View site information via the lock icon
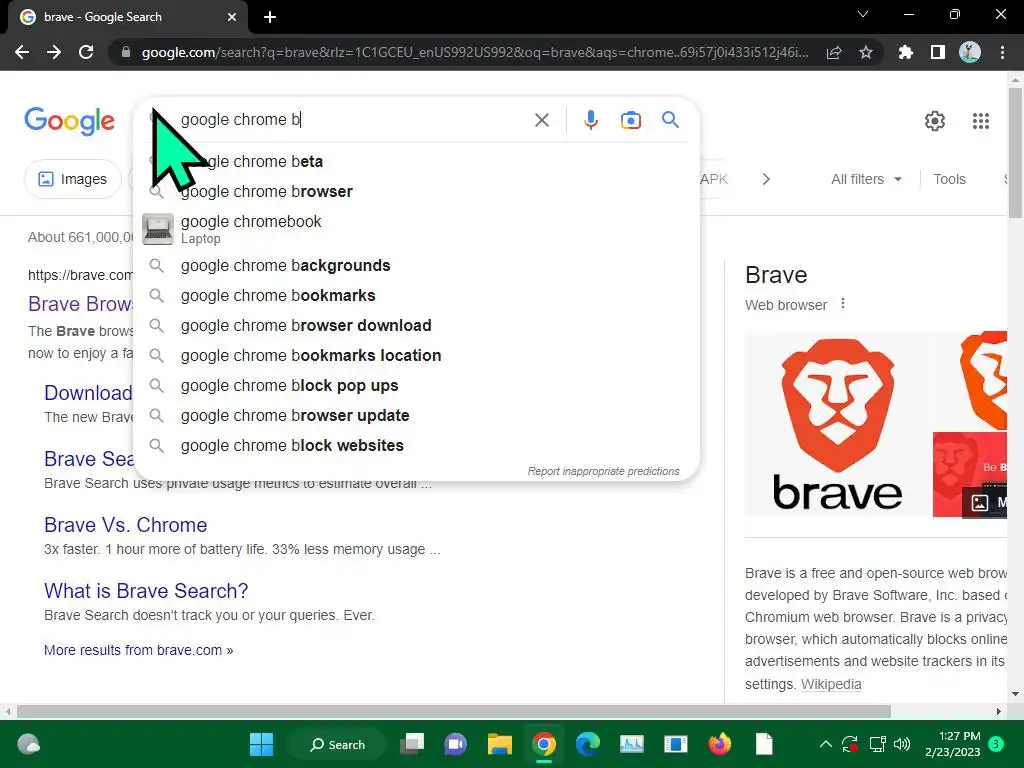Viewport: 1024px width, 768px height. [x=126, y=52]
